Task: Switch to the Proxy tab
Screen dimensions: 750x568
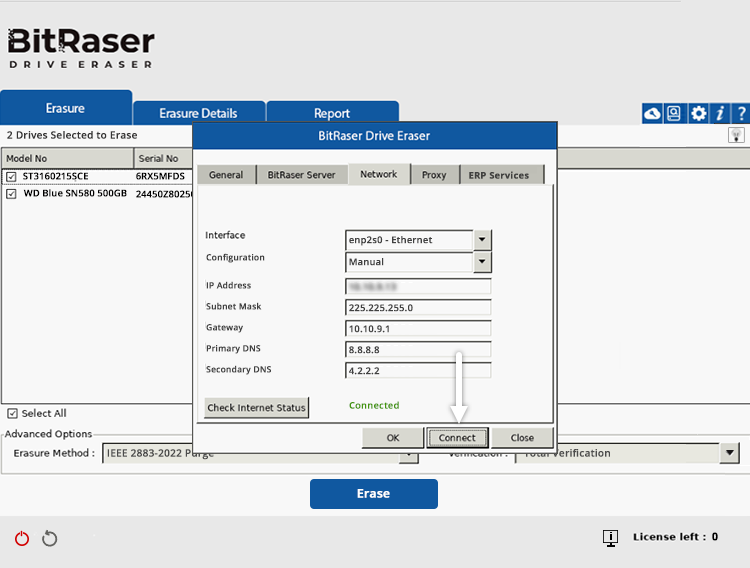Action: (x=434, y=175)
